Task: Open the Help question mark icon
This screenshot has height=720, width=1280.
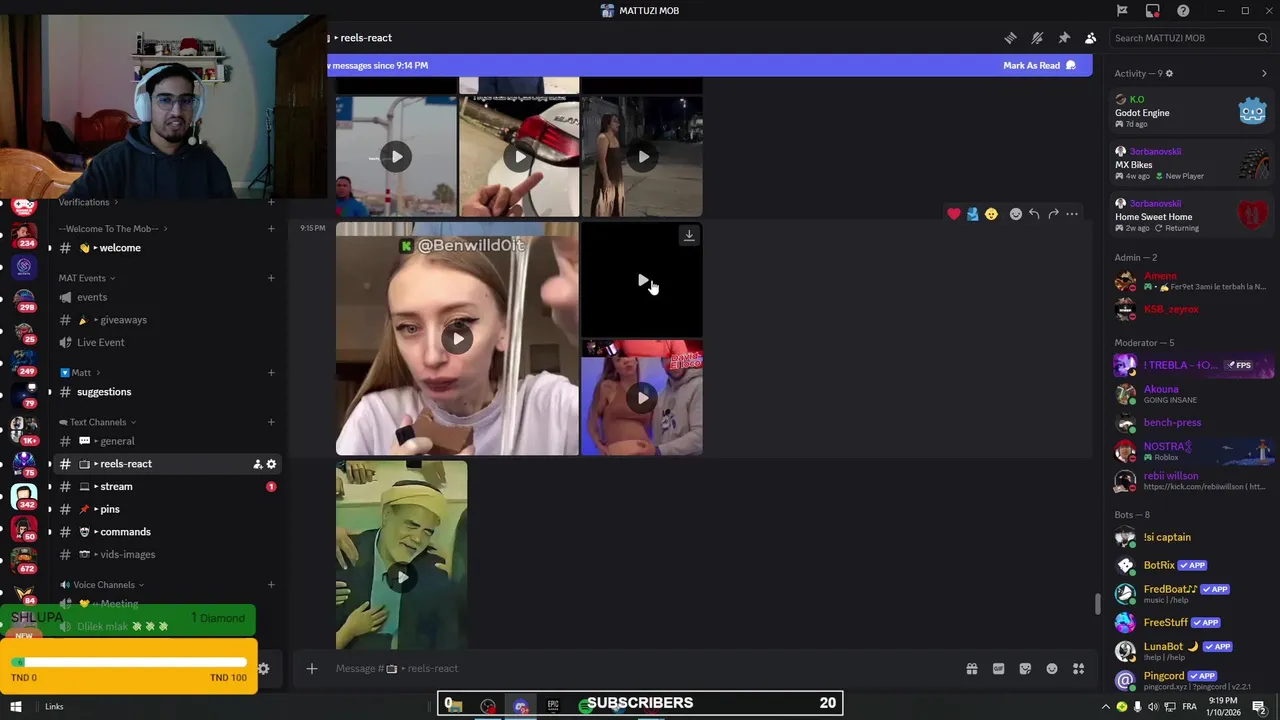Action: coord(1183,11)
